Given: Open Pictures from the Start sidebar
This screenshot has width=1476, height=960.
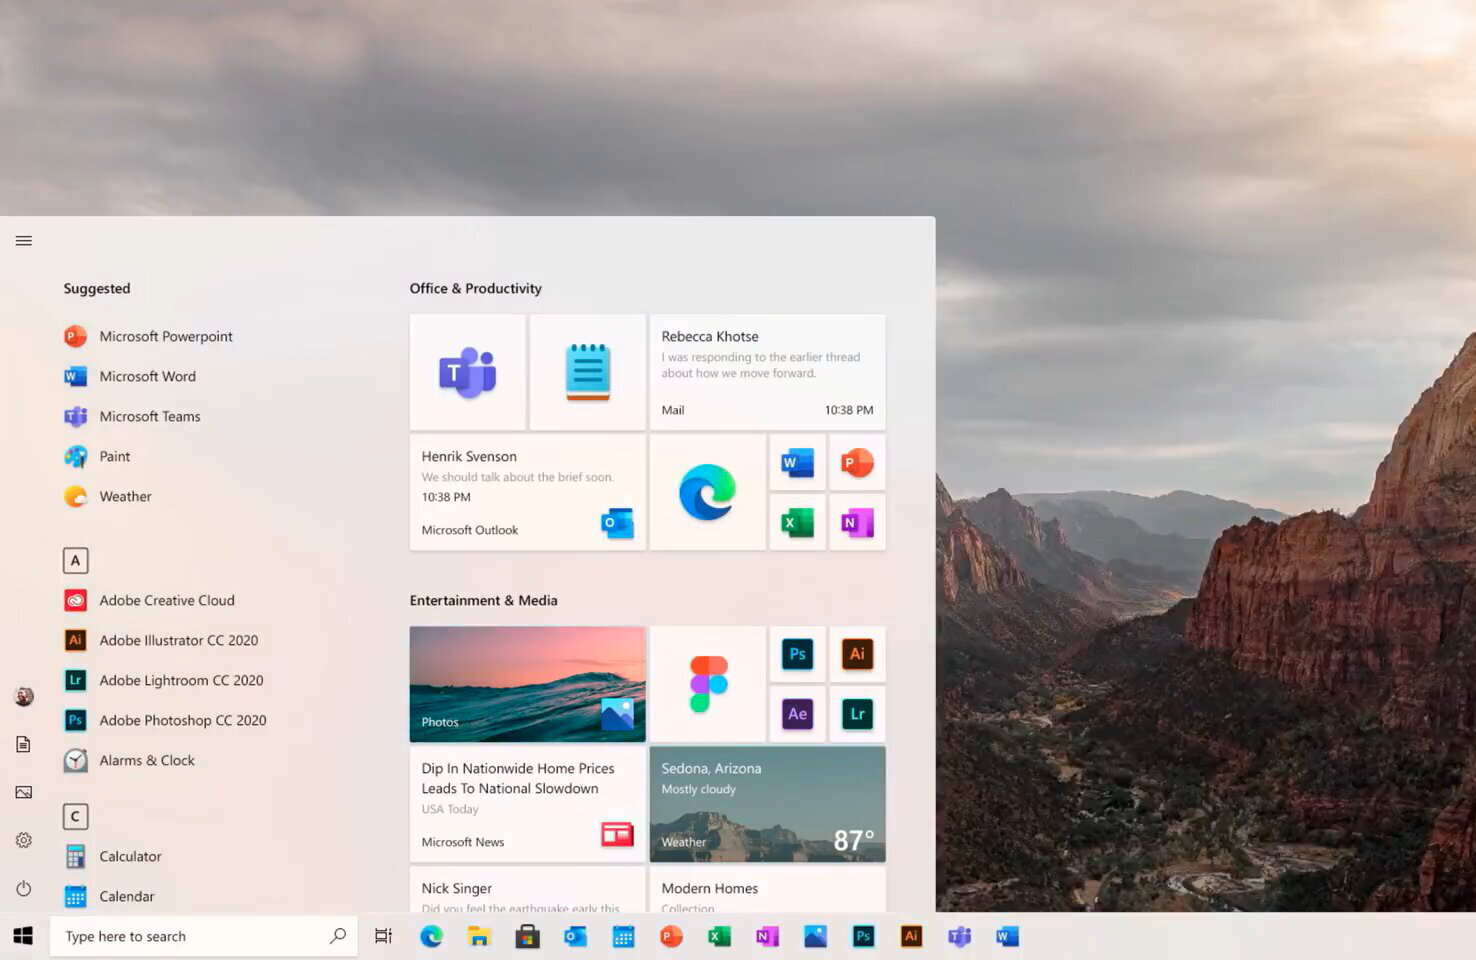Looking at the screenshot, I should tap(24, 792).
